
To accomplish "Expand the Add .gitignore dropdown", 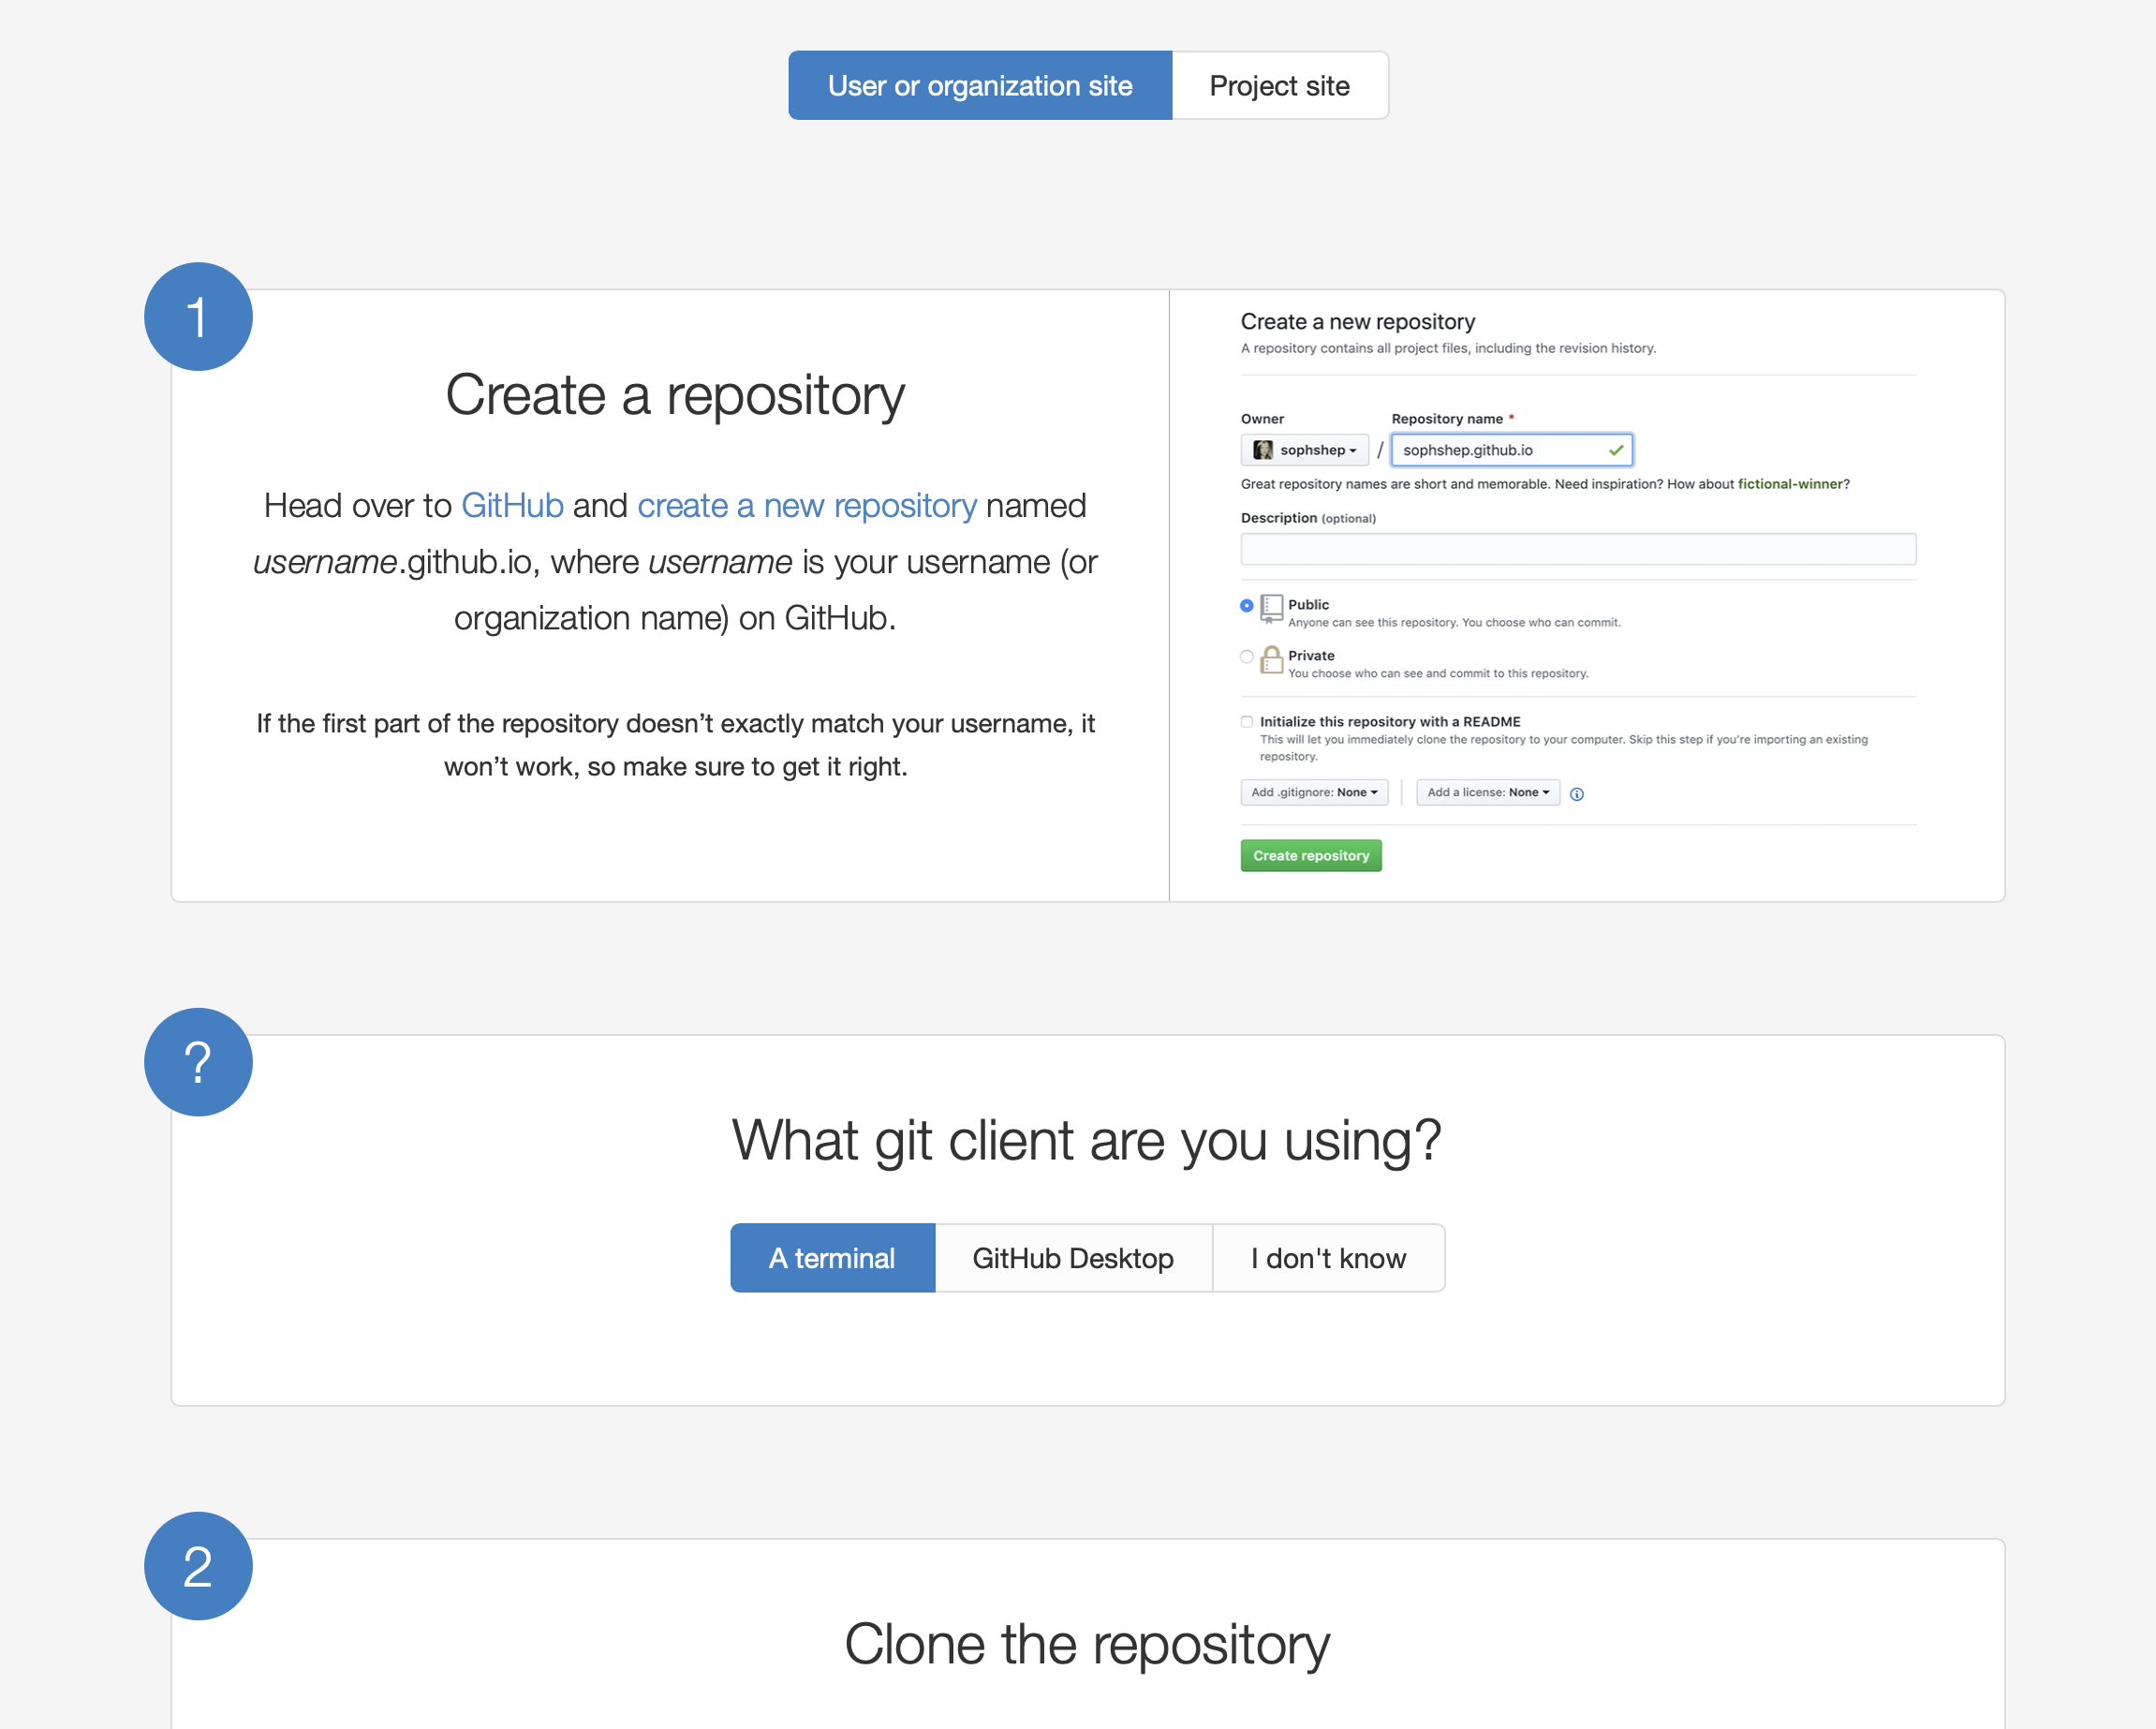I will [1314, 792].
